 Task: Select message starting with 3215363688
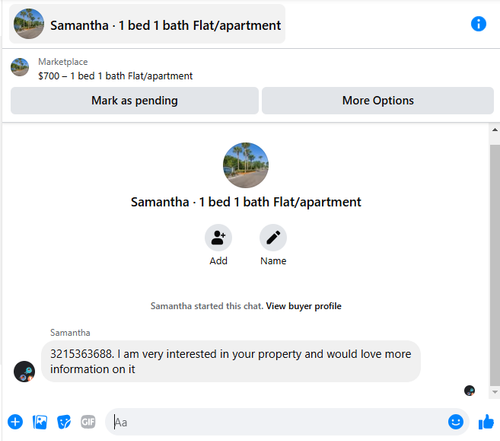pos(231,361)
